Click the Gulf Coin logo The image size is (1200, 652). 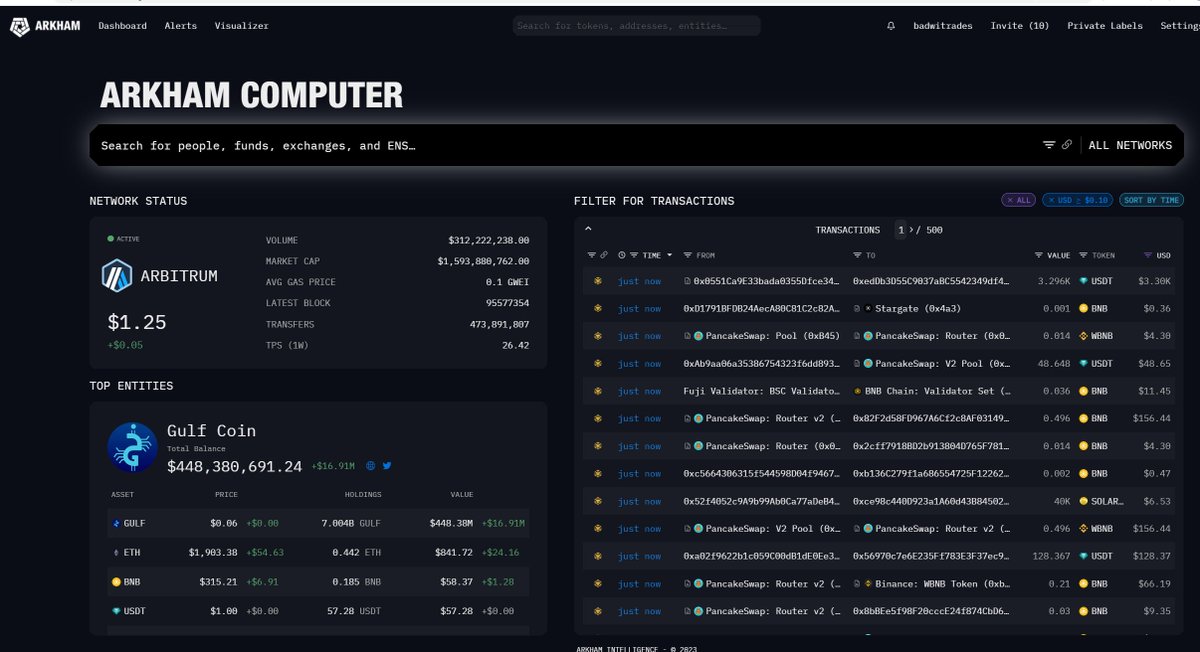tap(132, 447)
